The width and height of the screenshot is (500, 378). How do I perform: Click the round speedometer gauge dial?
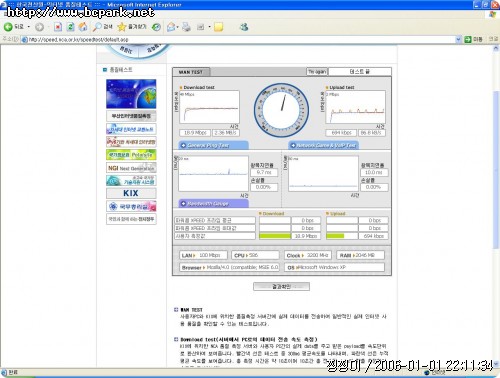pyautogui.click(x=281, y=110)
